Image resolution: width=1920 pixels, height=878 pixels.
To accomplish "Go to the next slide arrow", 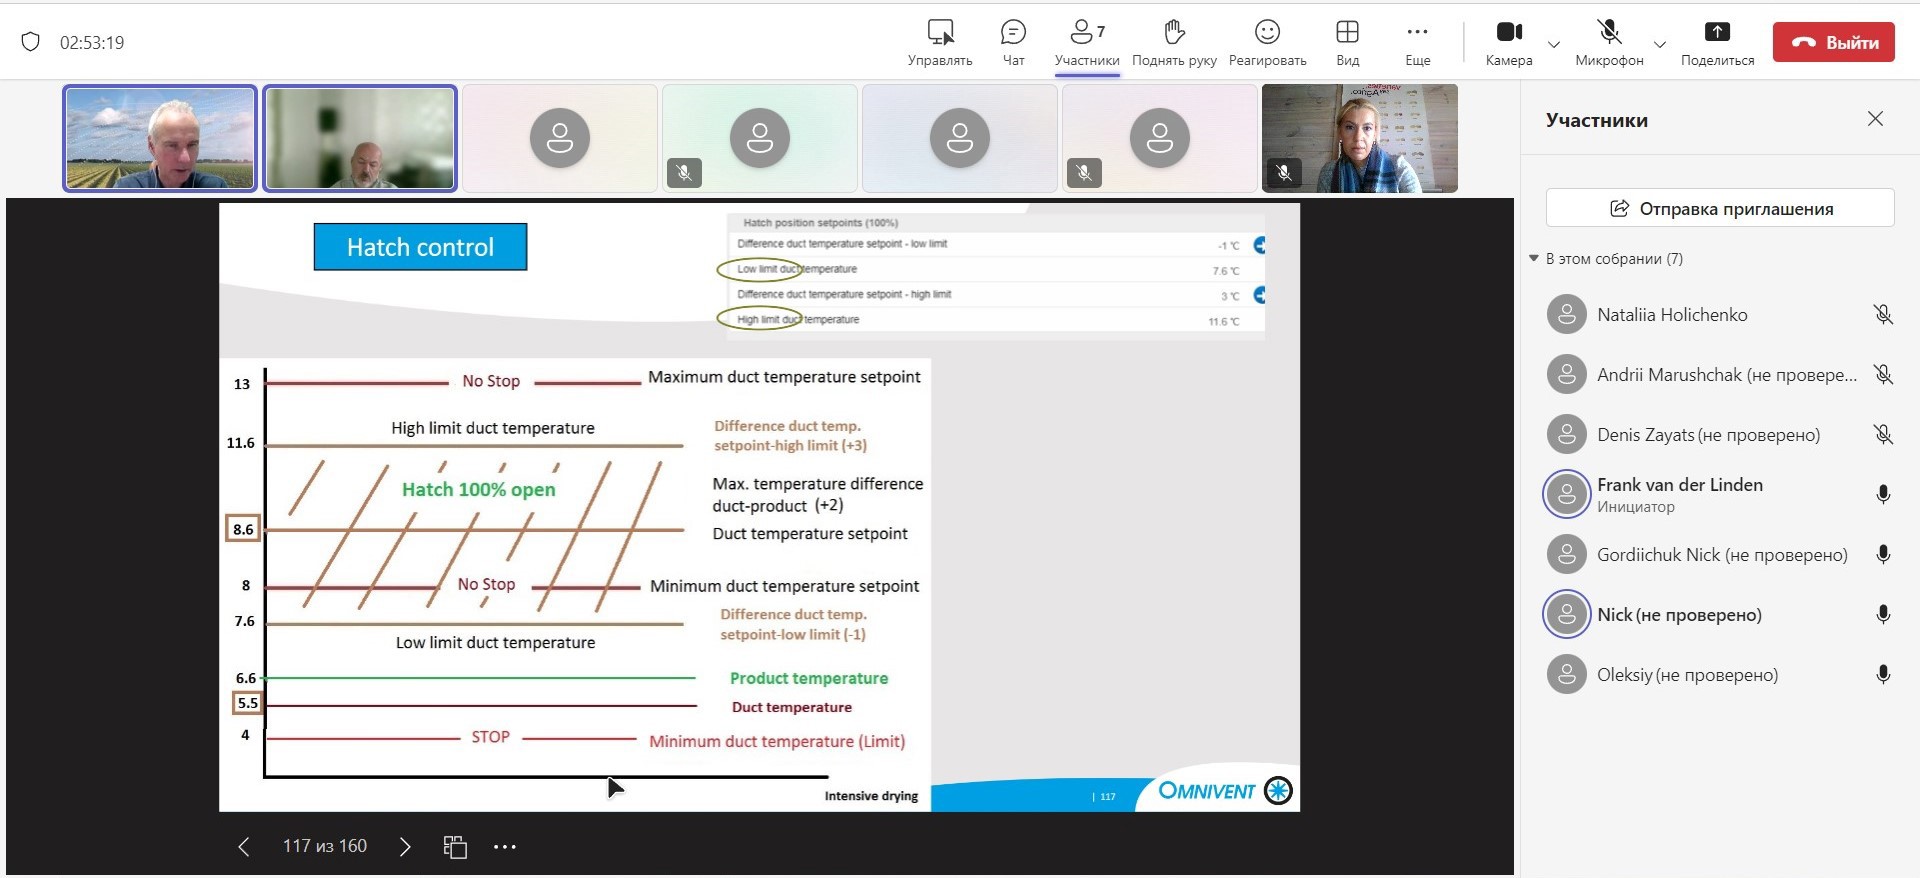I will 405,847.
